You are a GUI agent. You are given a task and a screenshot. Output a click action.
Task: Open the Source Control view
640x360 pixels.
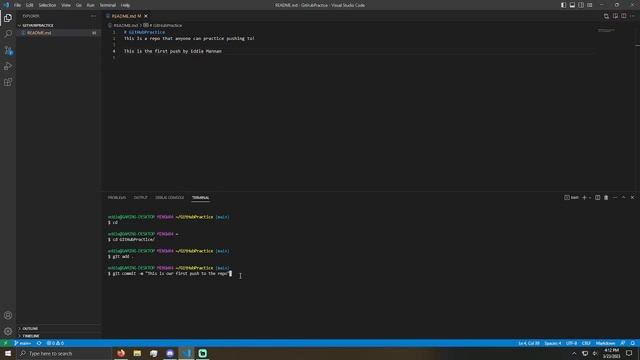coord(8,50)
